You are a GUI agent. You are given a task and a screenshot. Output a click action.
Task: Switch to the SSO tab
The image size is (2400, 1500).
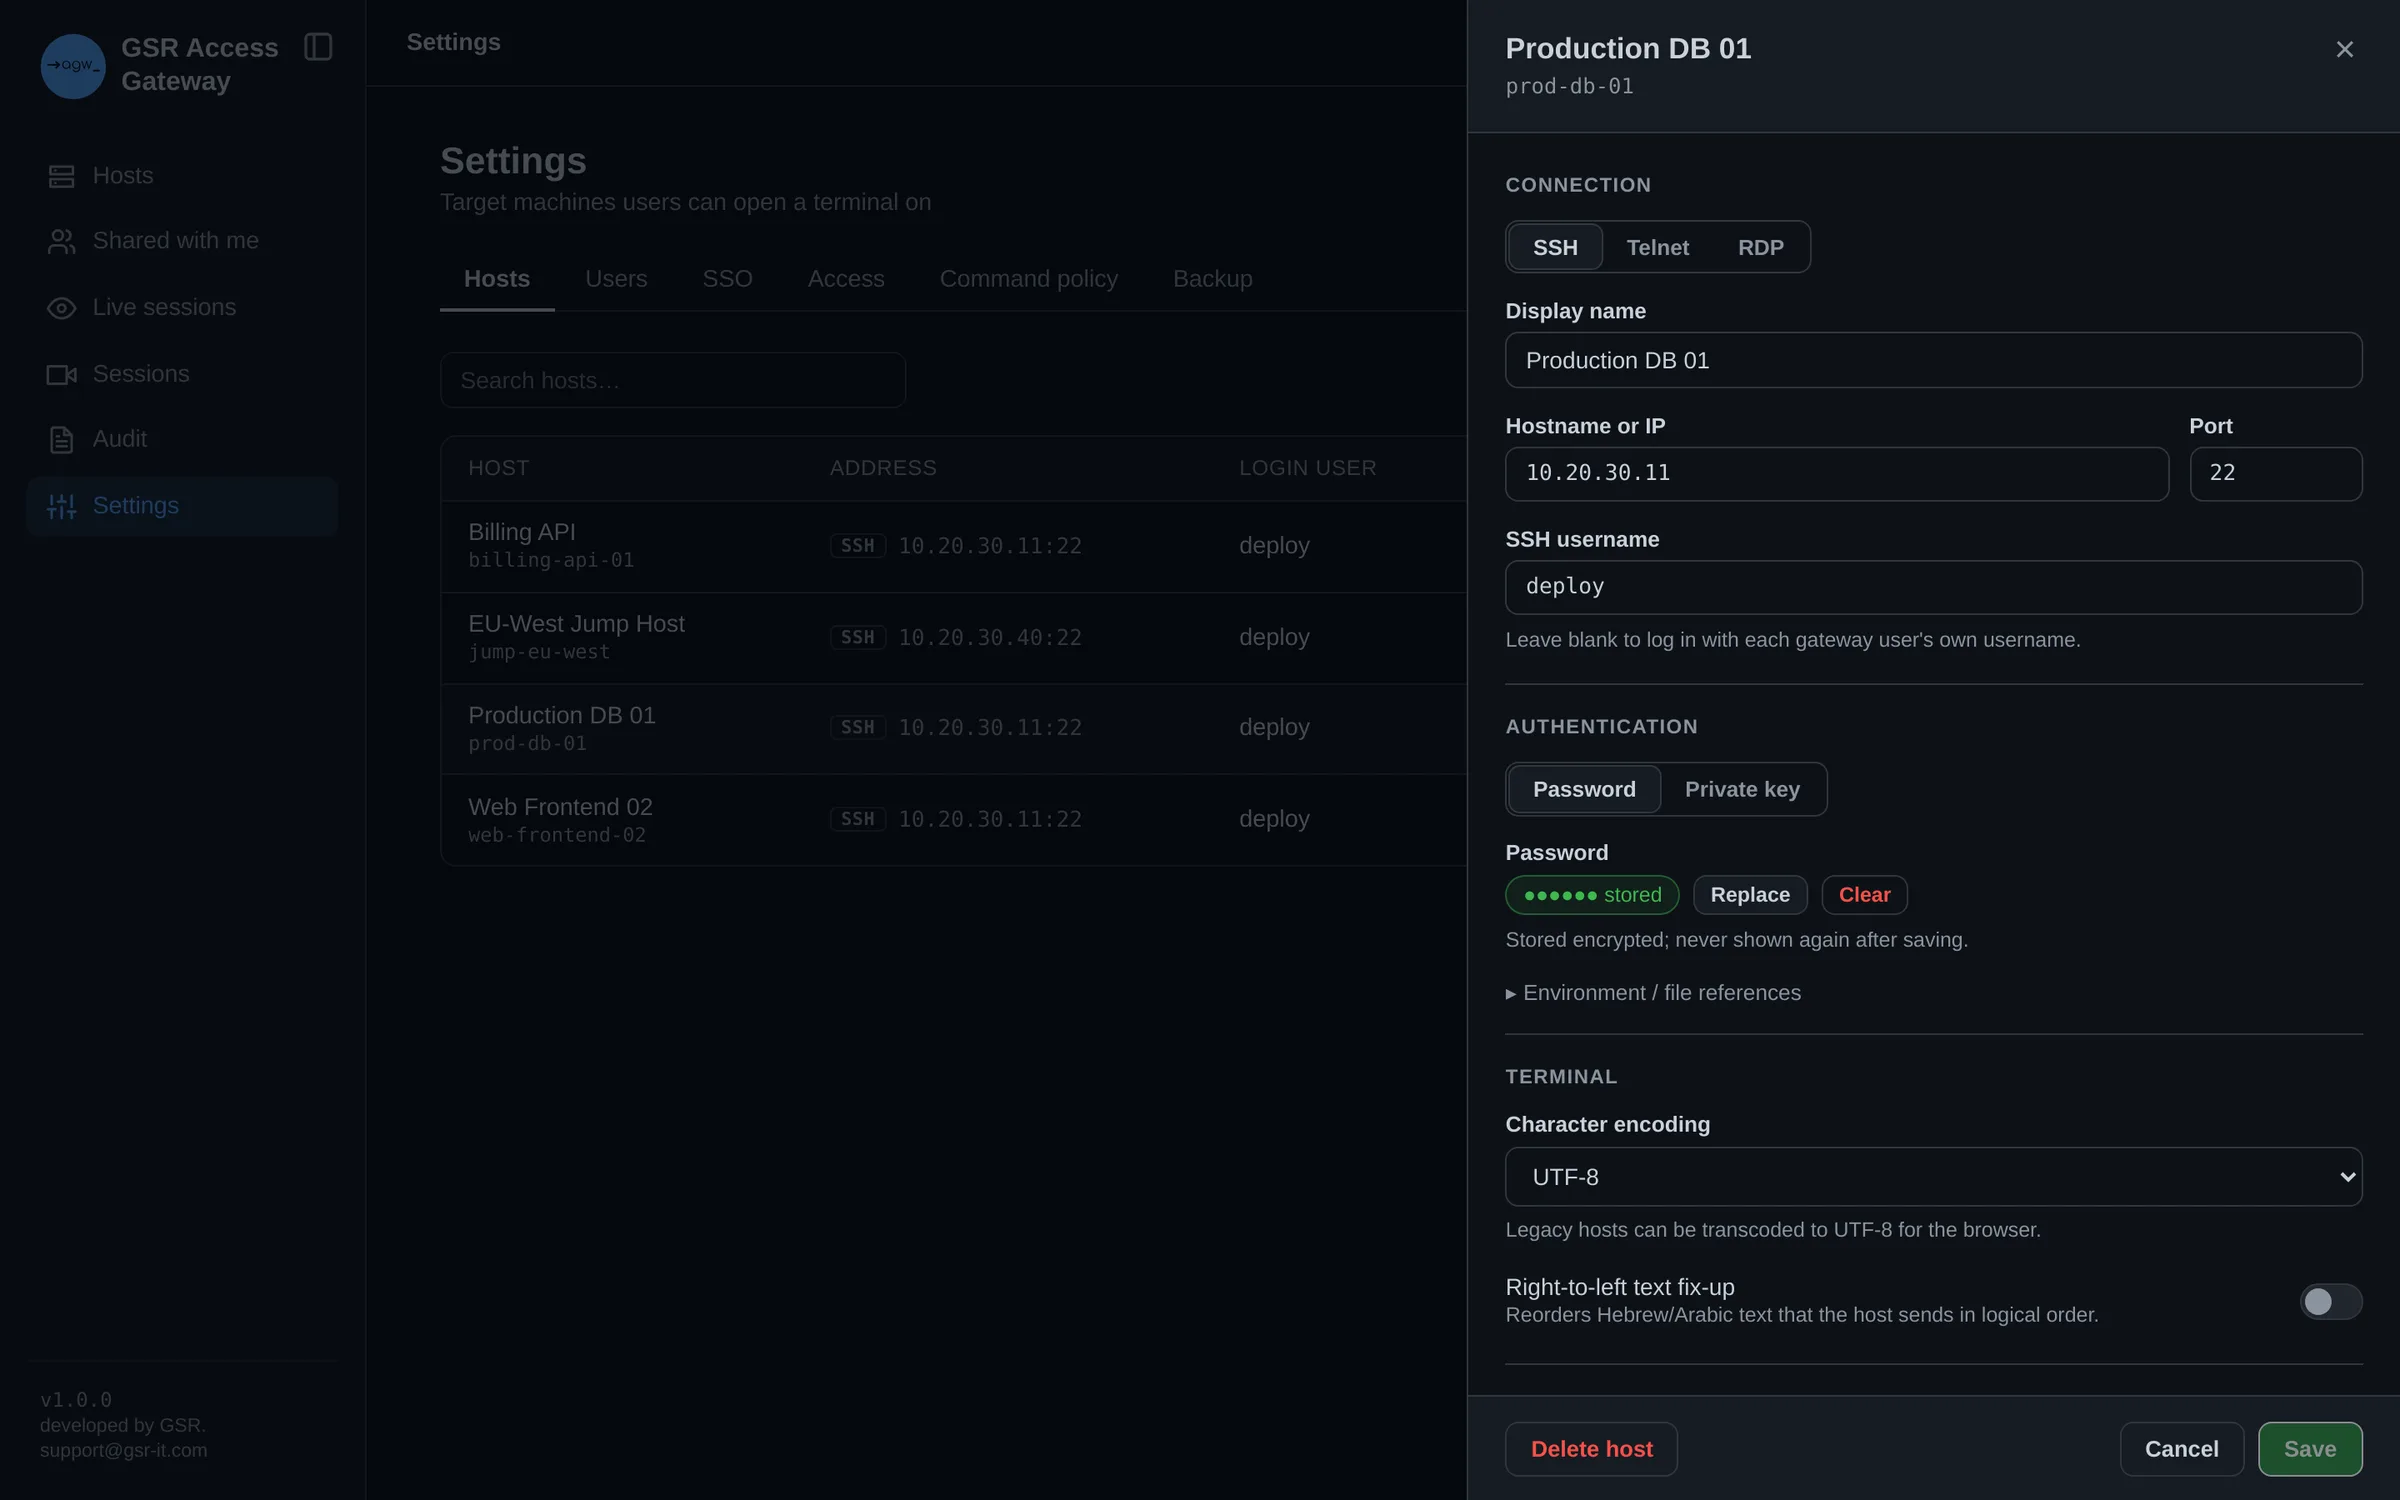(727, 279)
